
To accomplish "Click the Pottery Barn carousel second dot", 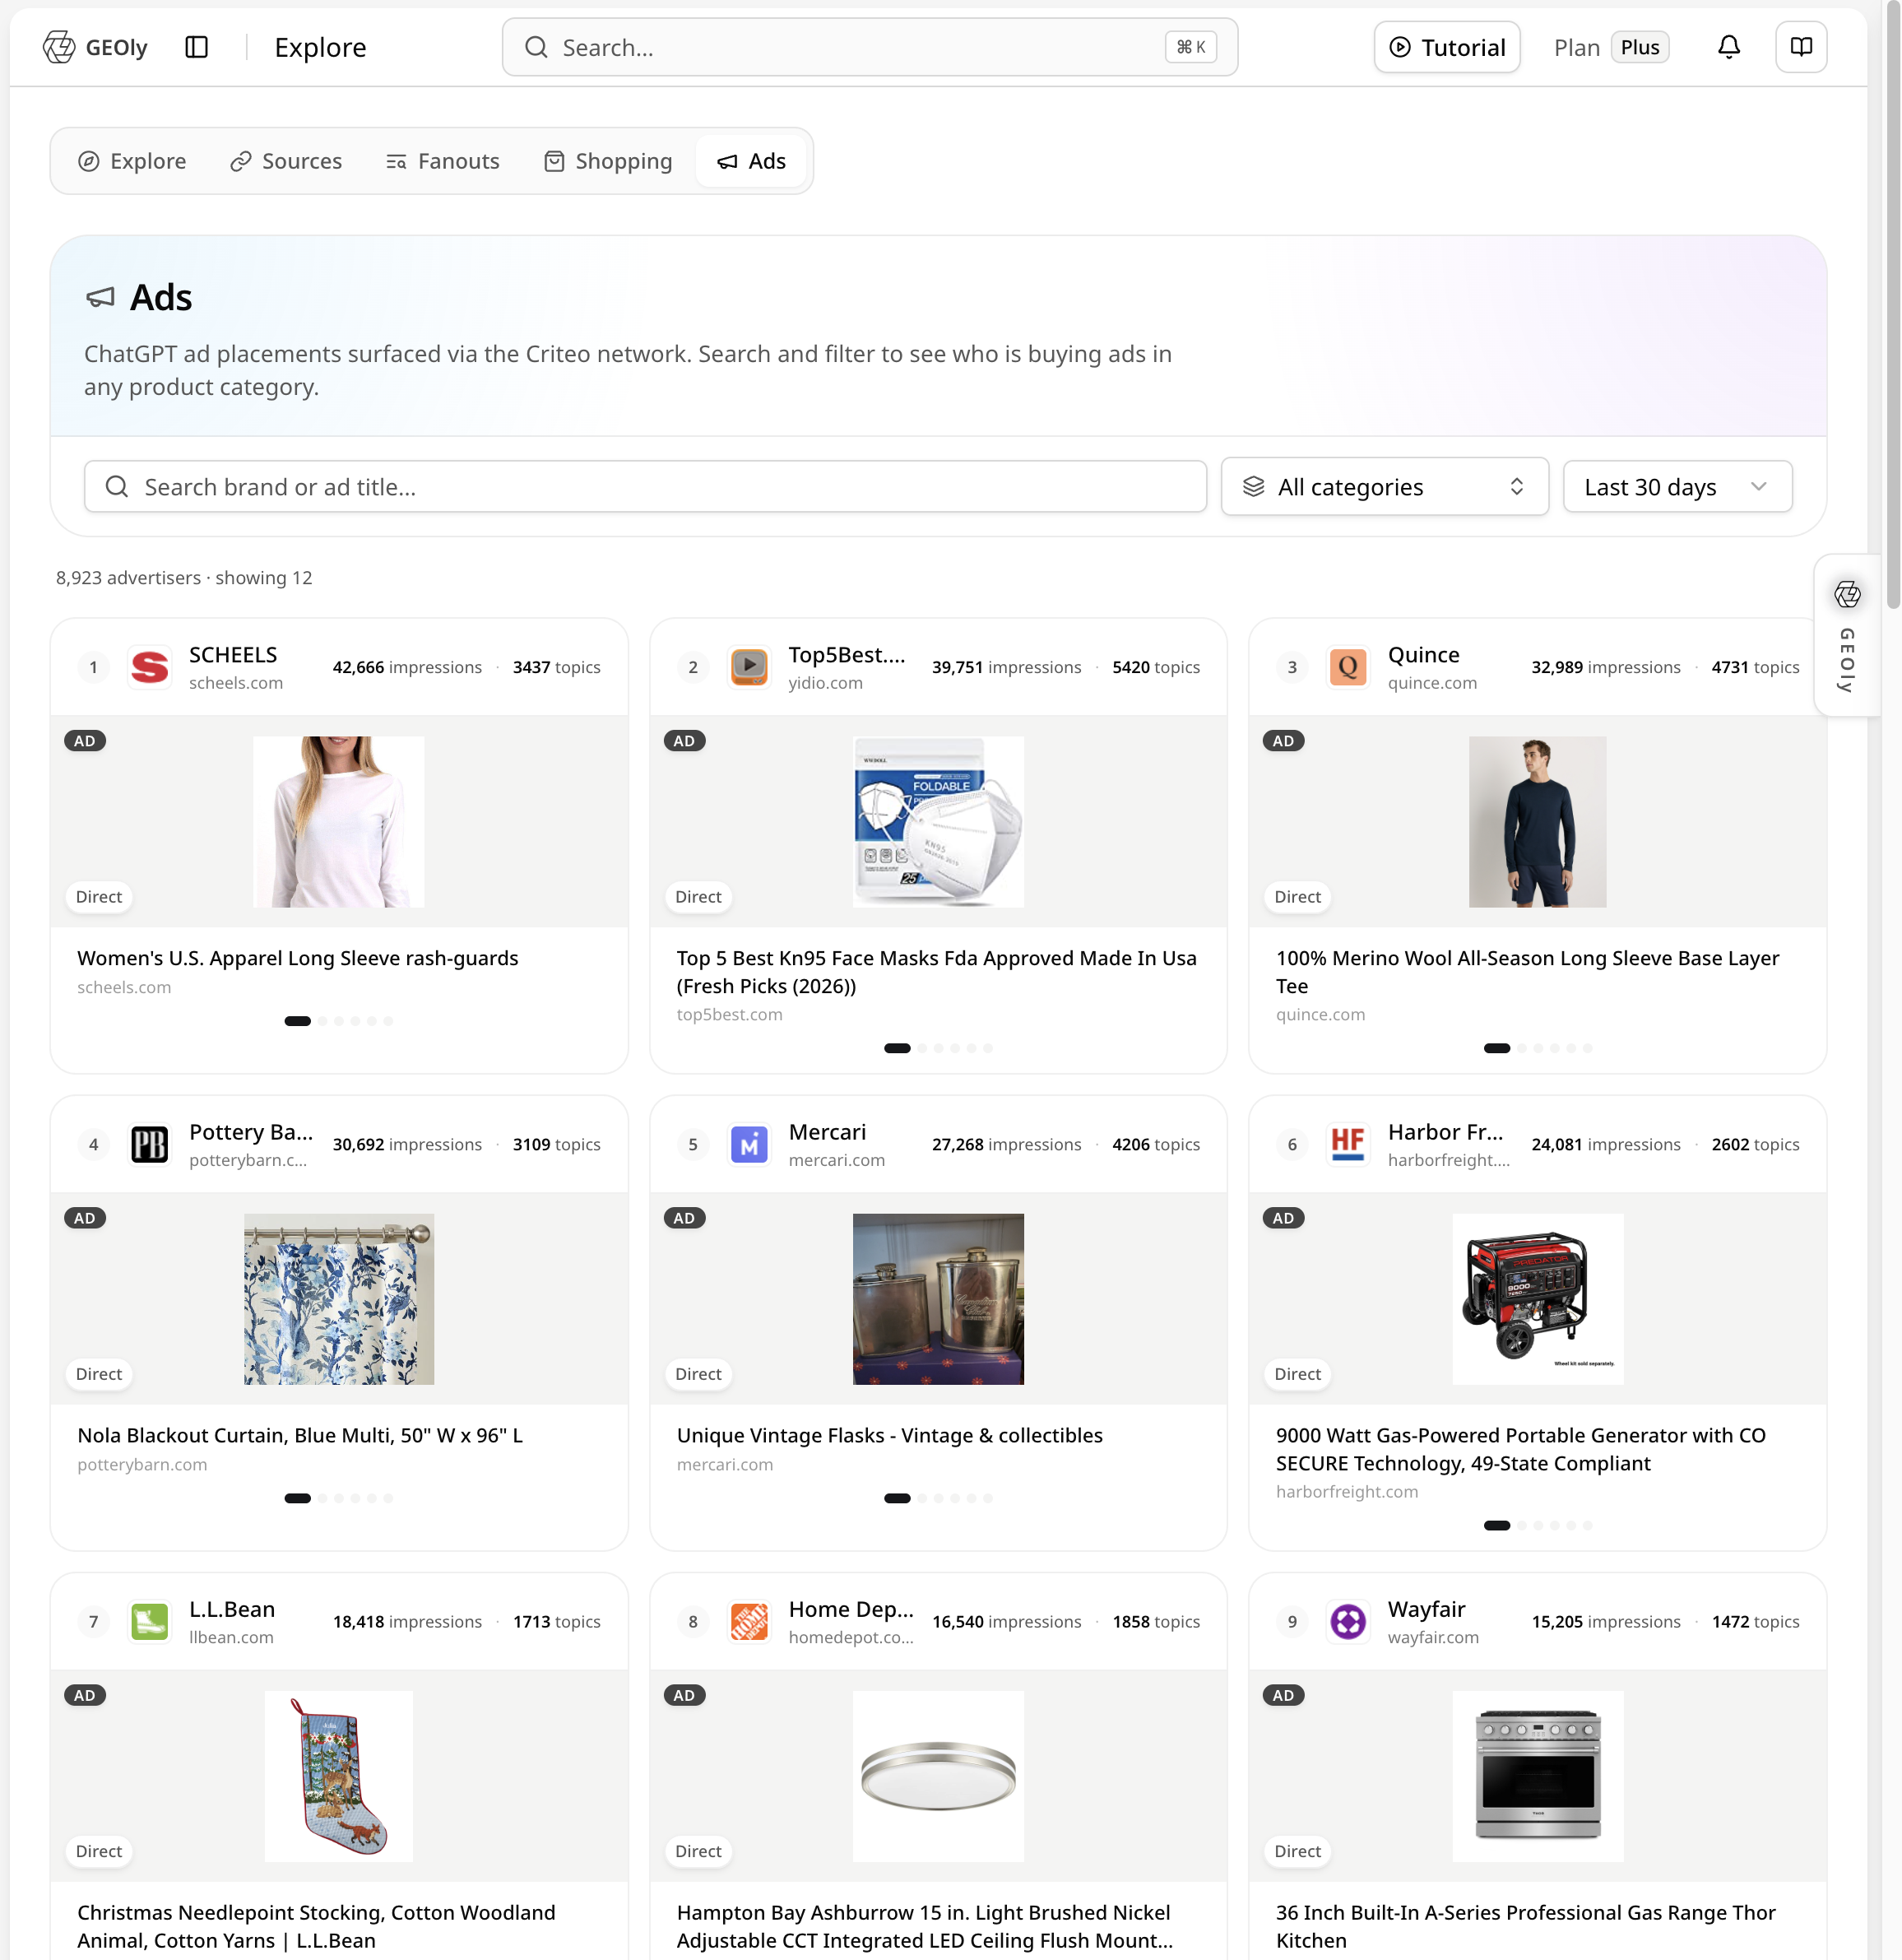I will pyautogui.click(x=322, y=1498).
